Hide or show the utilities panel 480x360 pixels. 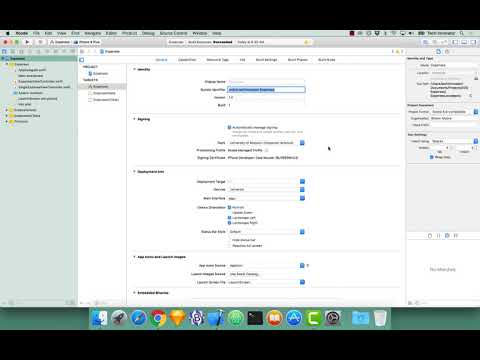[x=473, y=42]
